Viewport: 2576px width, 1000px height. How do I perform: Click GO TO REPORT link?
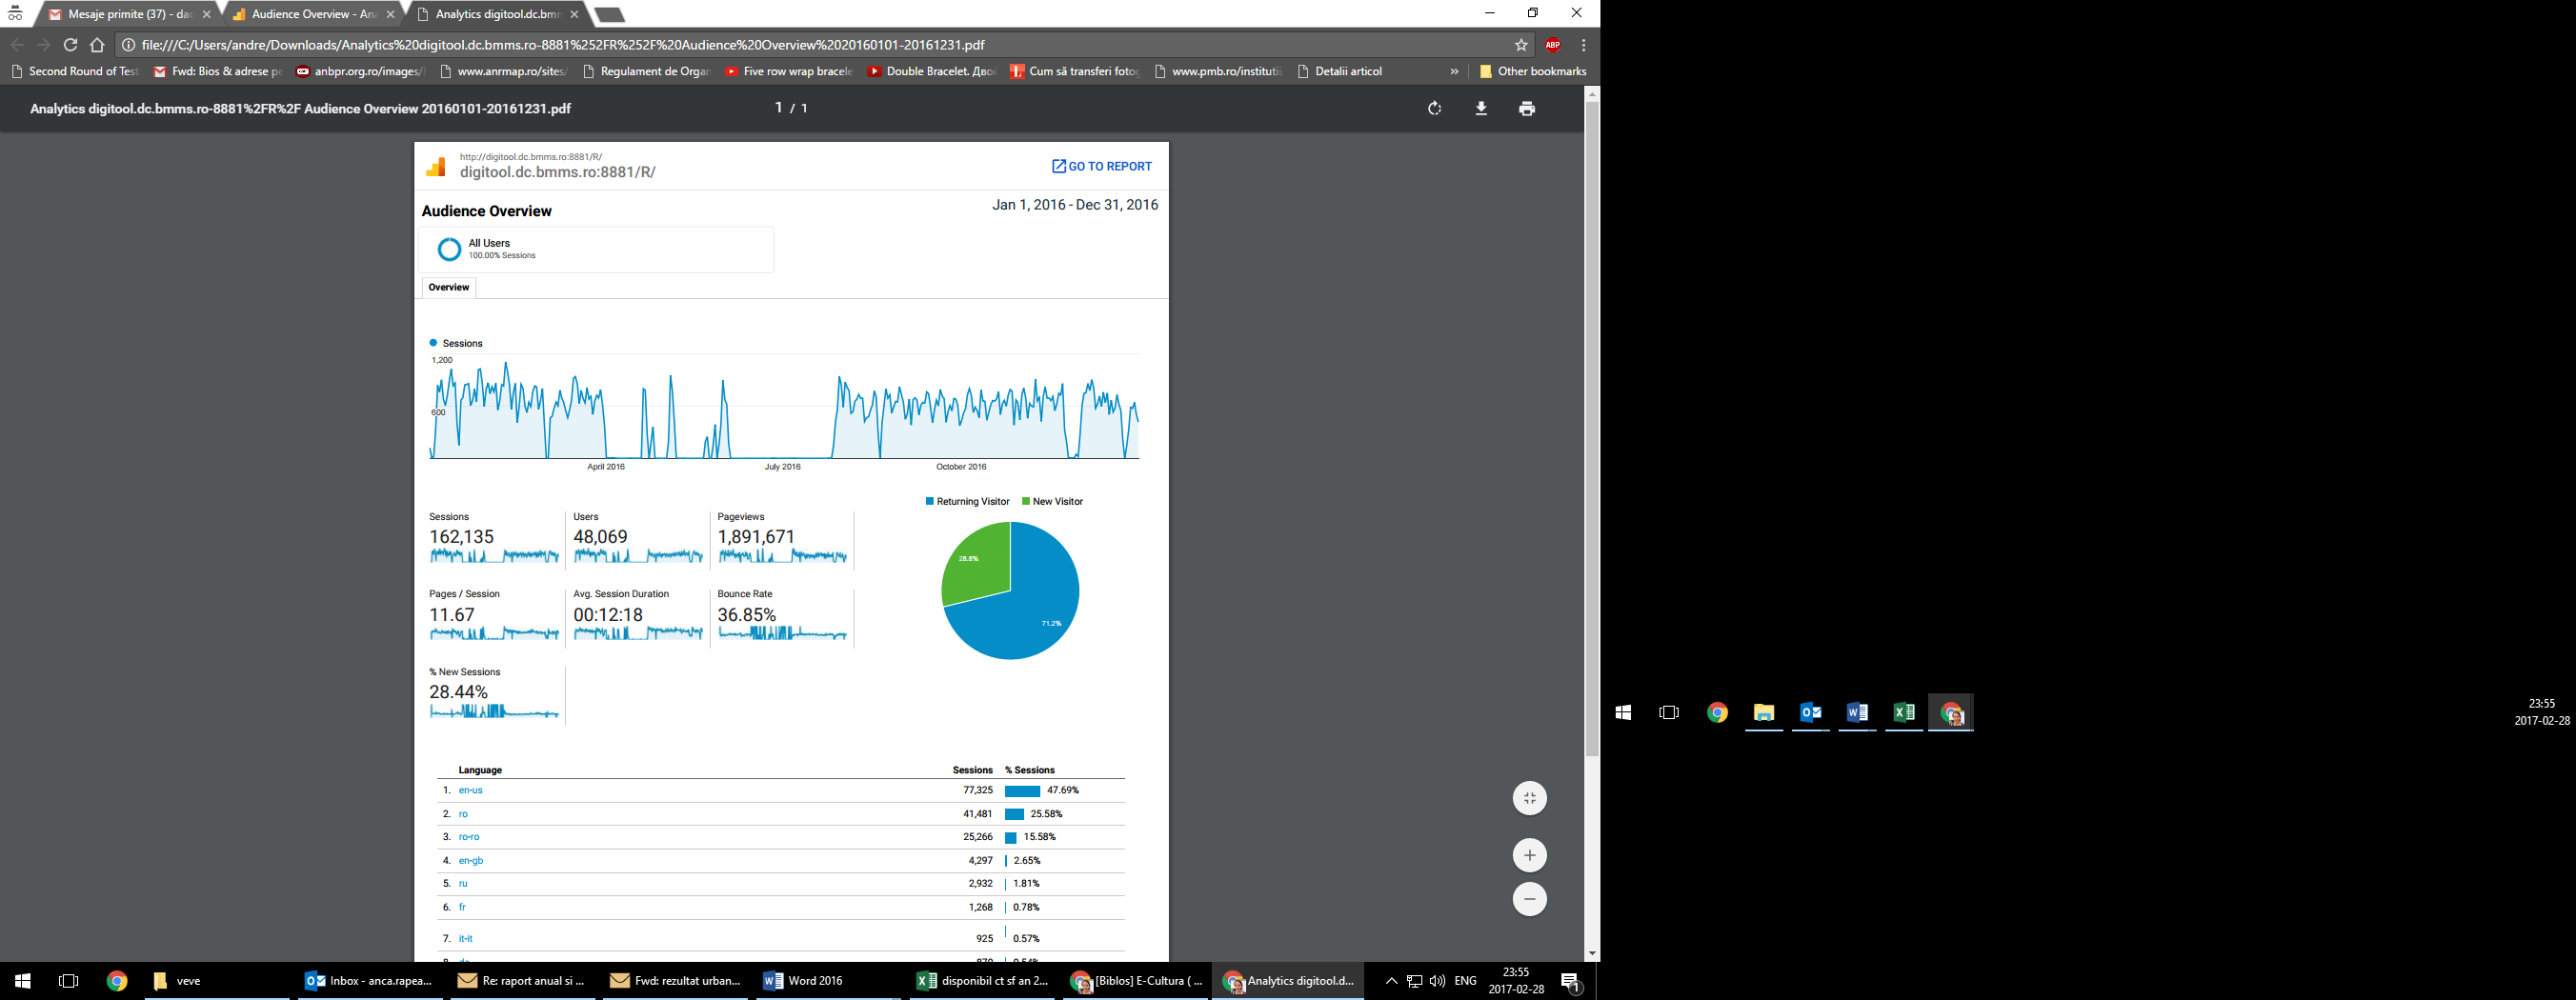pyautogui.click(x=1101, y=166)
